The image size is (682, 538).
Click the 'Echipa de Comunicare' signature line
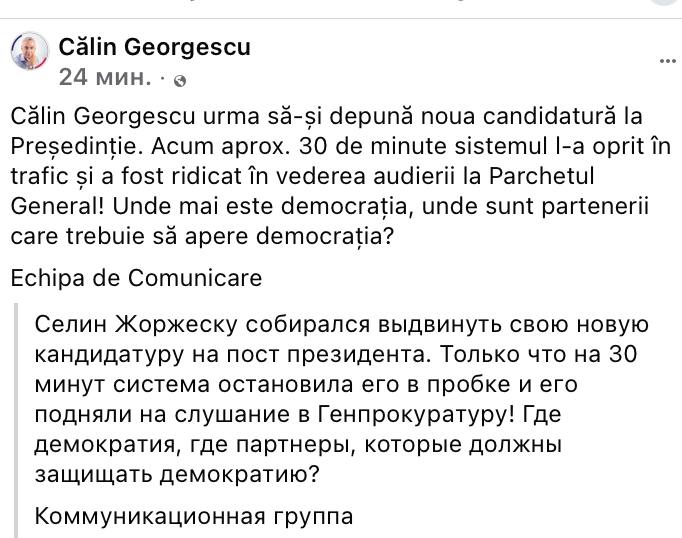pos(136,278)
